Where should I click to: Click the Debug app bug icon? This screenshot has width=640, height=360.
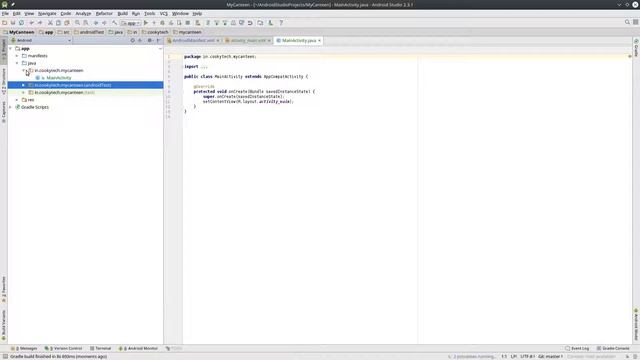pyautogui.click(x=162, y=23)
